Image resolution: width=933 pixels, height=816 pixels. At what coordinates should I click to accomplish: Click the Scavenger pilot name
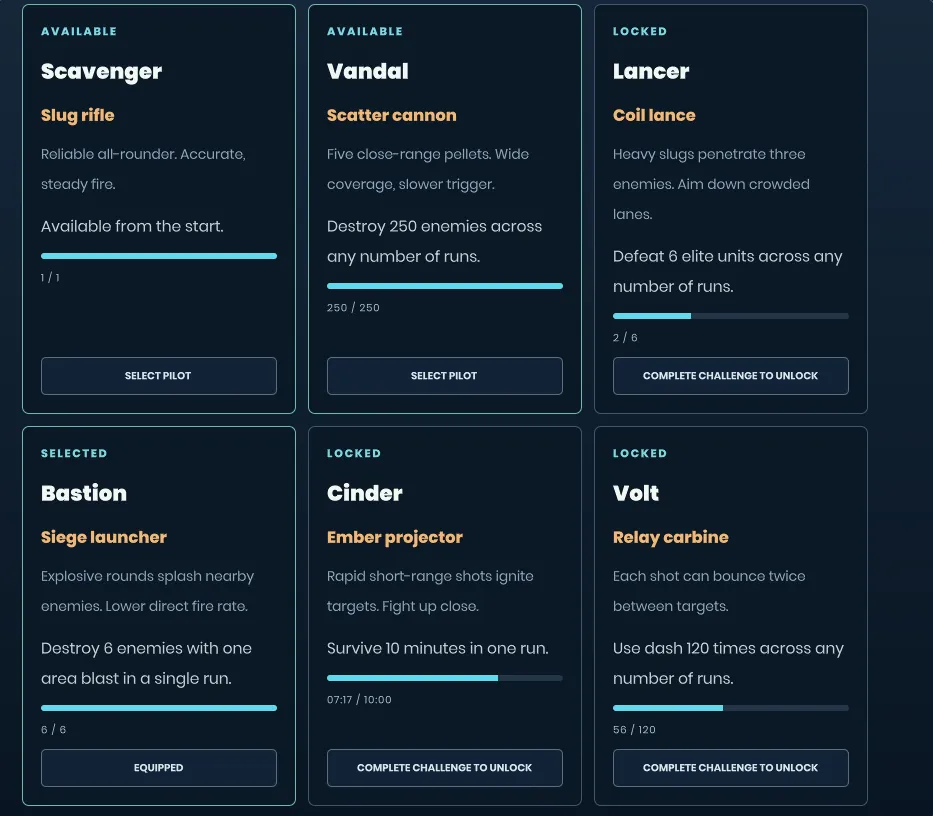point(101,71)
